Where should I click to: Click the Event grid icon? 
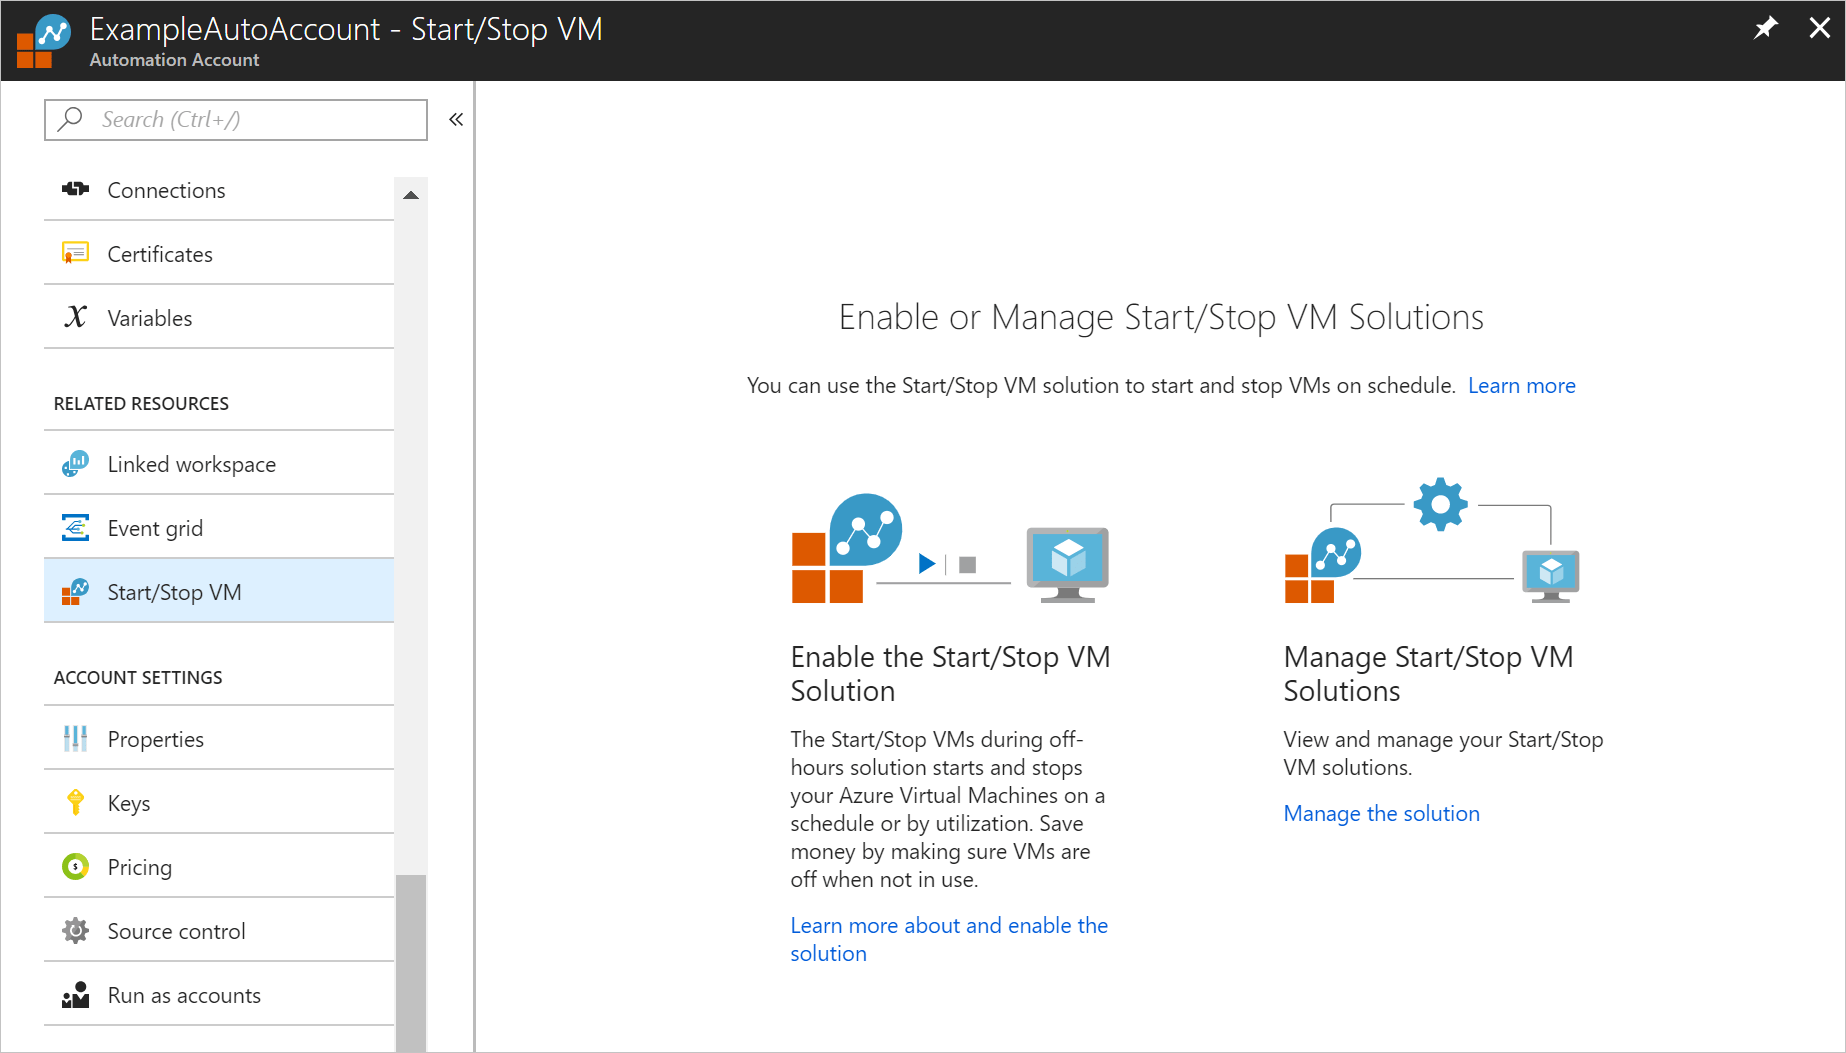click(x=75, y=527)
